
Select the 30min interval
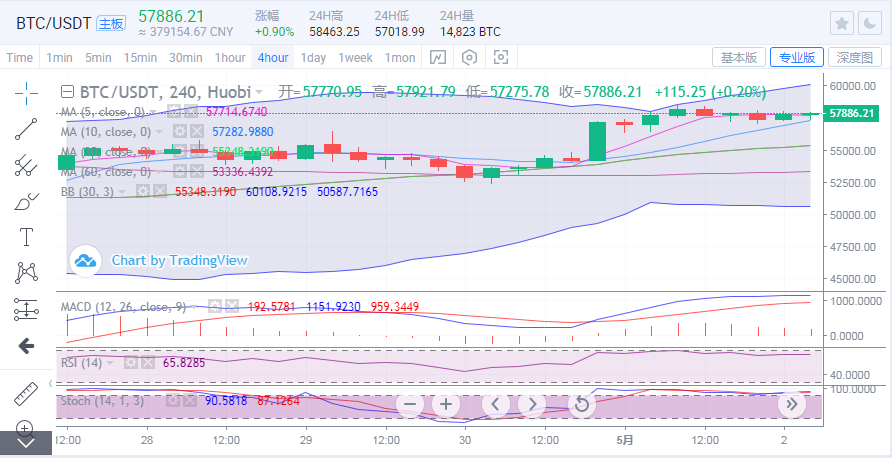point(185,57)
